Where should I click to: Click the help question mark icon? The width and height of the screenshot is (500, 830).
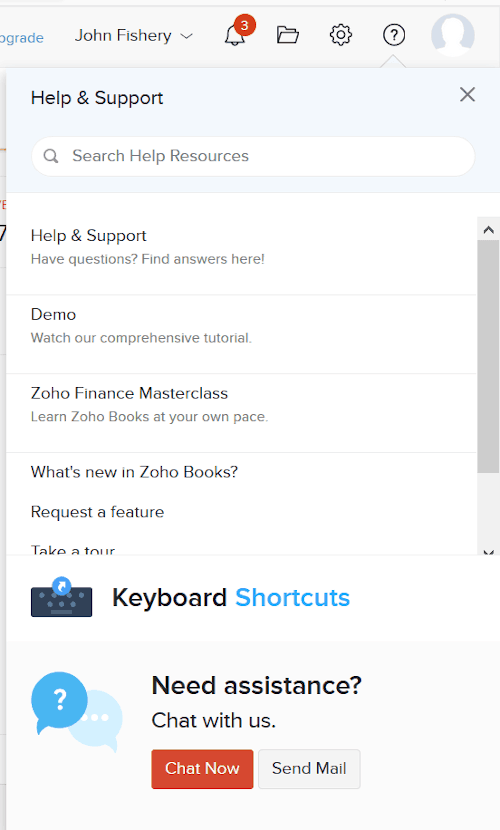coord(394,35)
